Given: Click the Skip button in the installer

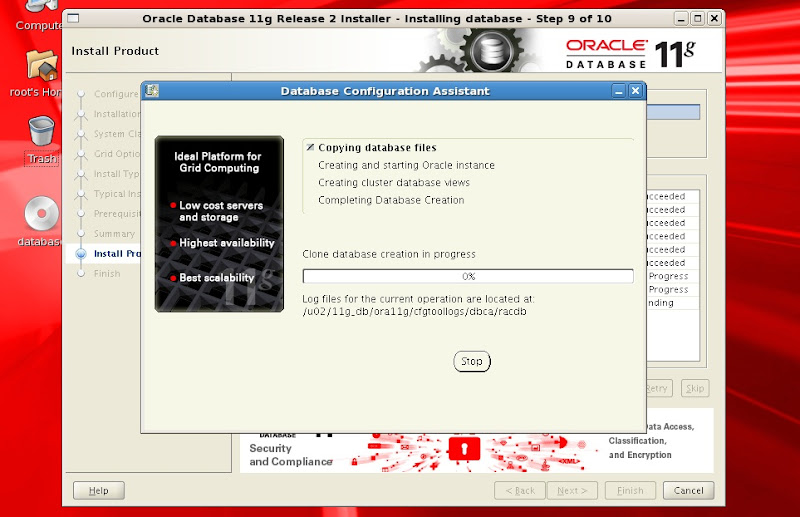Looking at the screenshot, I should 695,388.
